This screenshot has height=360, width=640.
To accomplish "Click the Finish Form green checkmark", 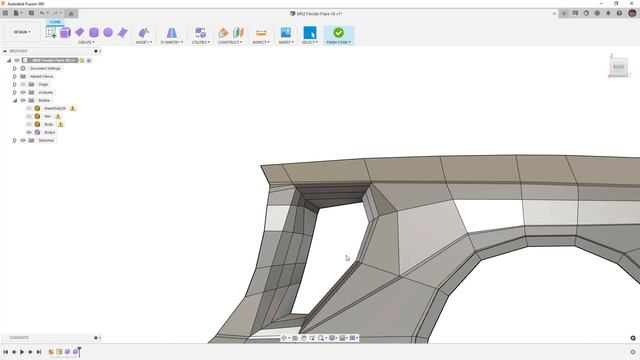I will [338, 32].
